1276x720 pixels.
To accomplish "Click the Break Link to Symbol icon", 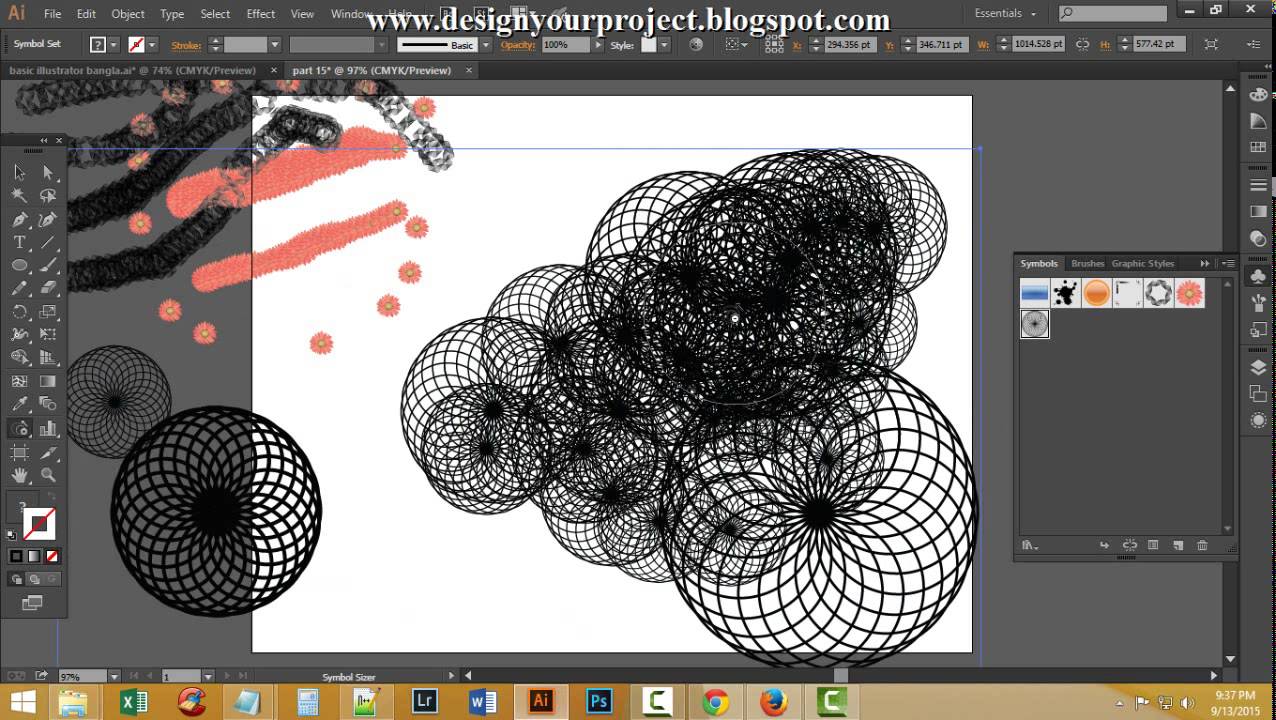I will click(1129, 545).
